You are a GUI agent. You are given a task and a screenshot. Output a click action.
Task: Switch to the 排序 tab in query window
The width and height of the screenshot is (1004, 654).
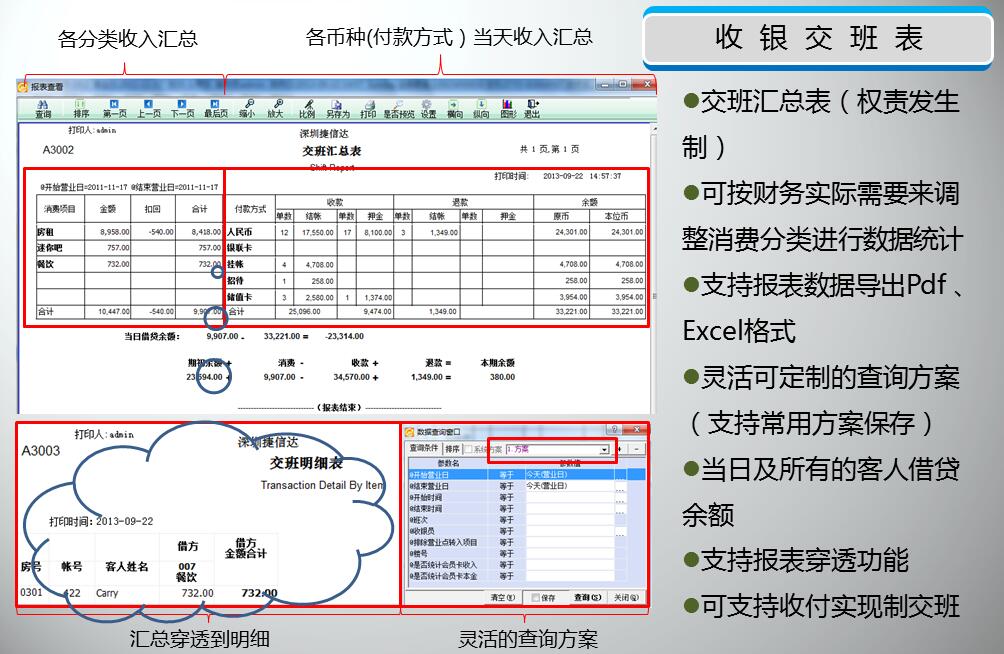click(453, 450)
